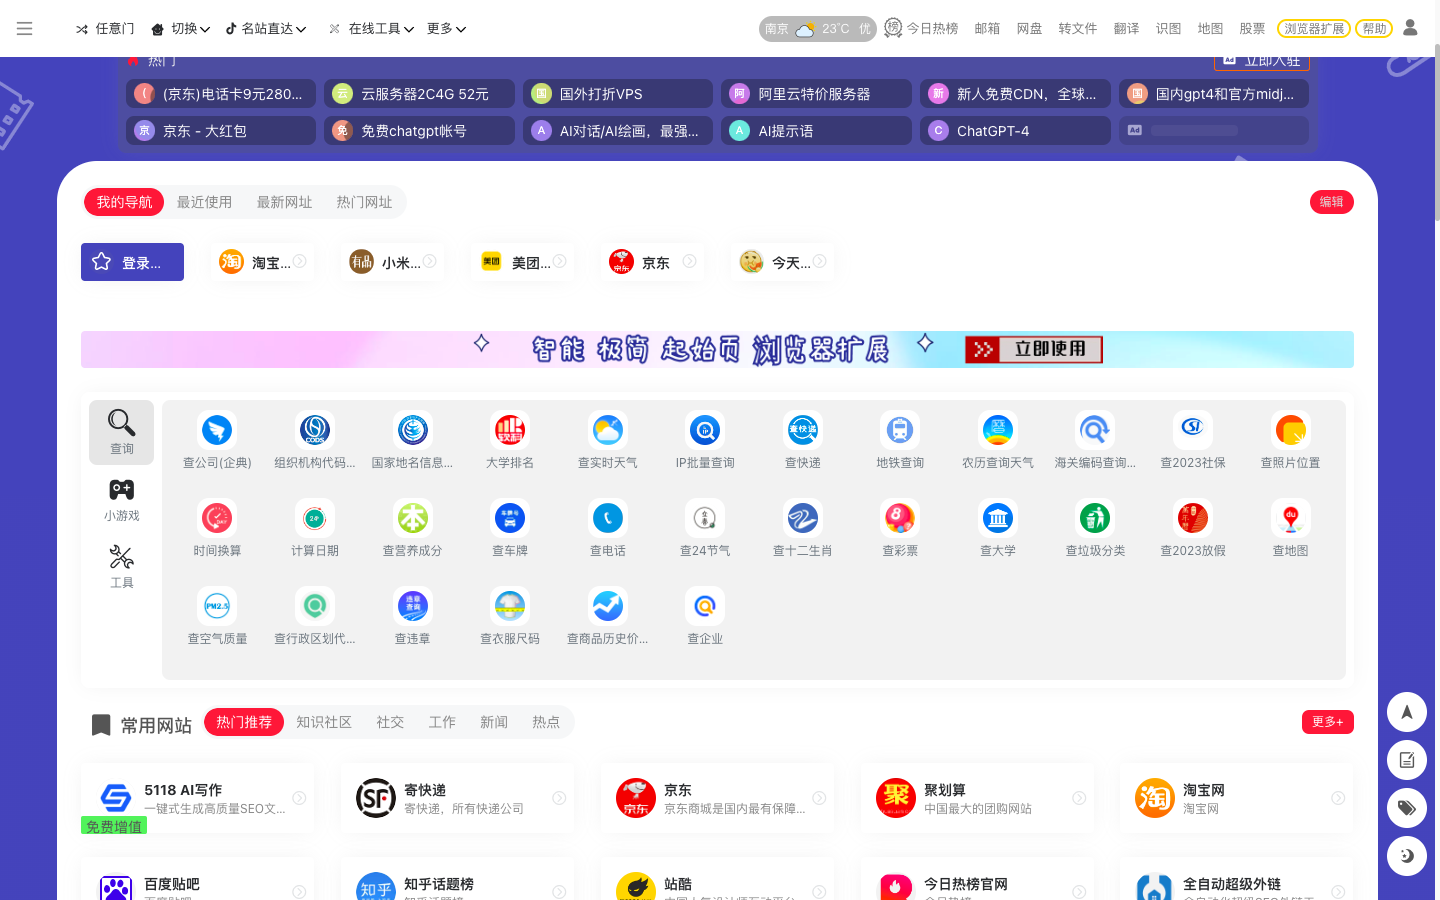The image size is (1440, 900).
Task: Open the 翻译 translate tool
Action: pyautogui.click(x=1126, y=28)
